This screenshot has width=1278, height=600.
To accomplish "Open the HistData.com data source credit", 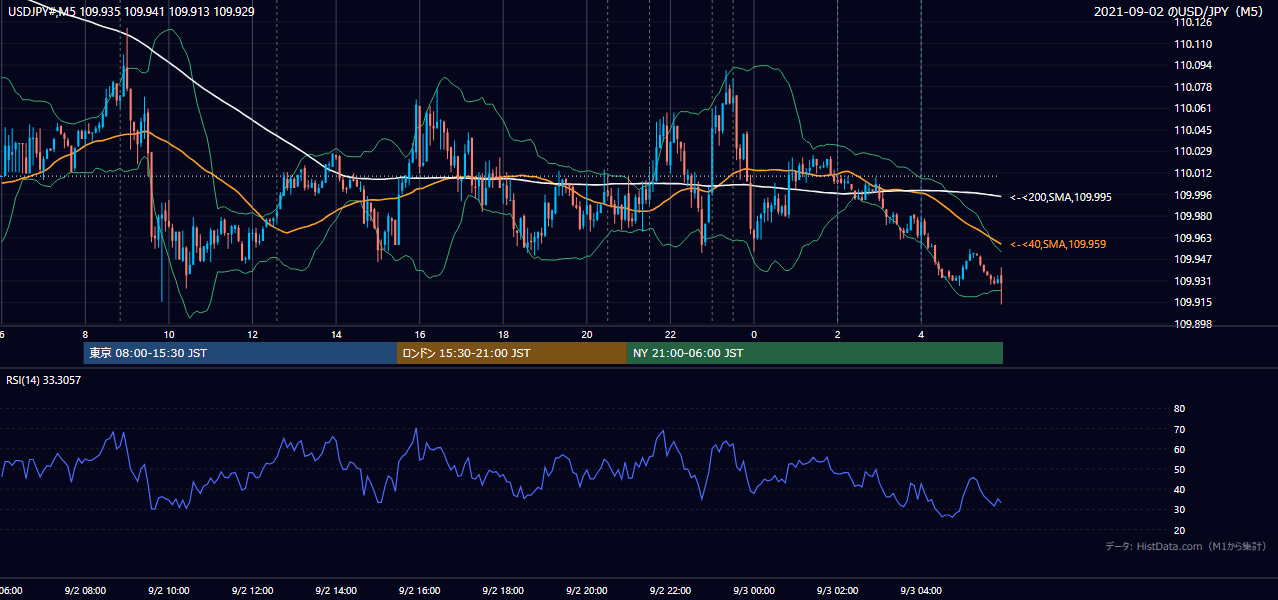I will pyautogui.click(x=1185, y=546).
